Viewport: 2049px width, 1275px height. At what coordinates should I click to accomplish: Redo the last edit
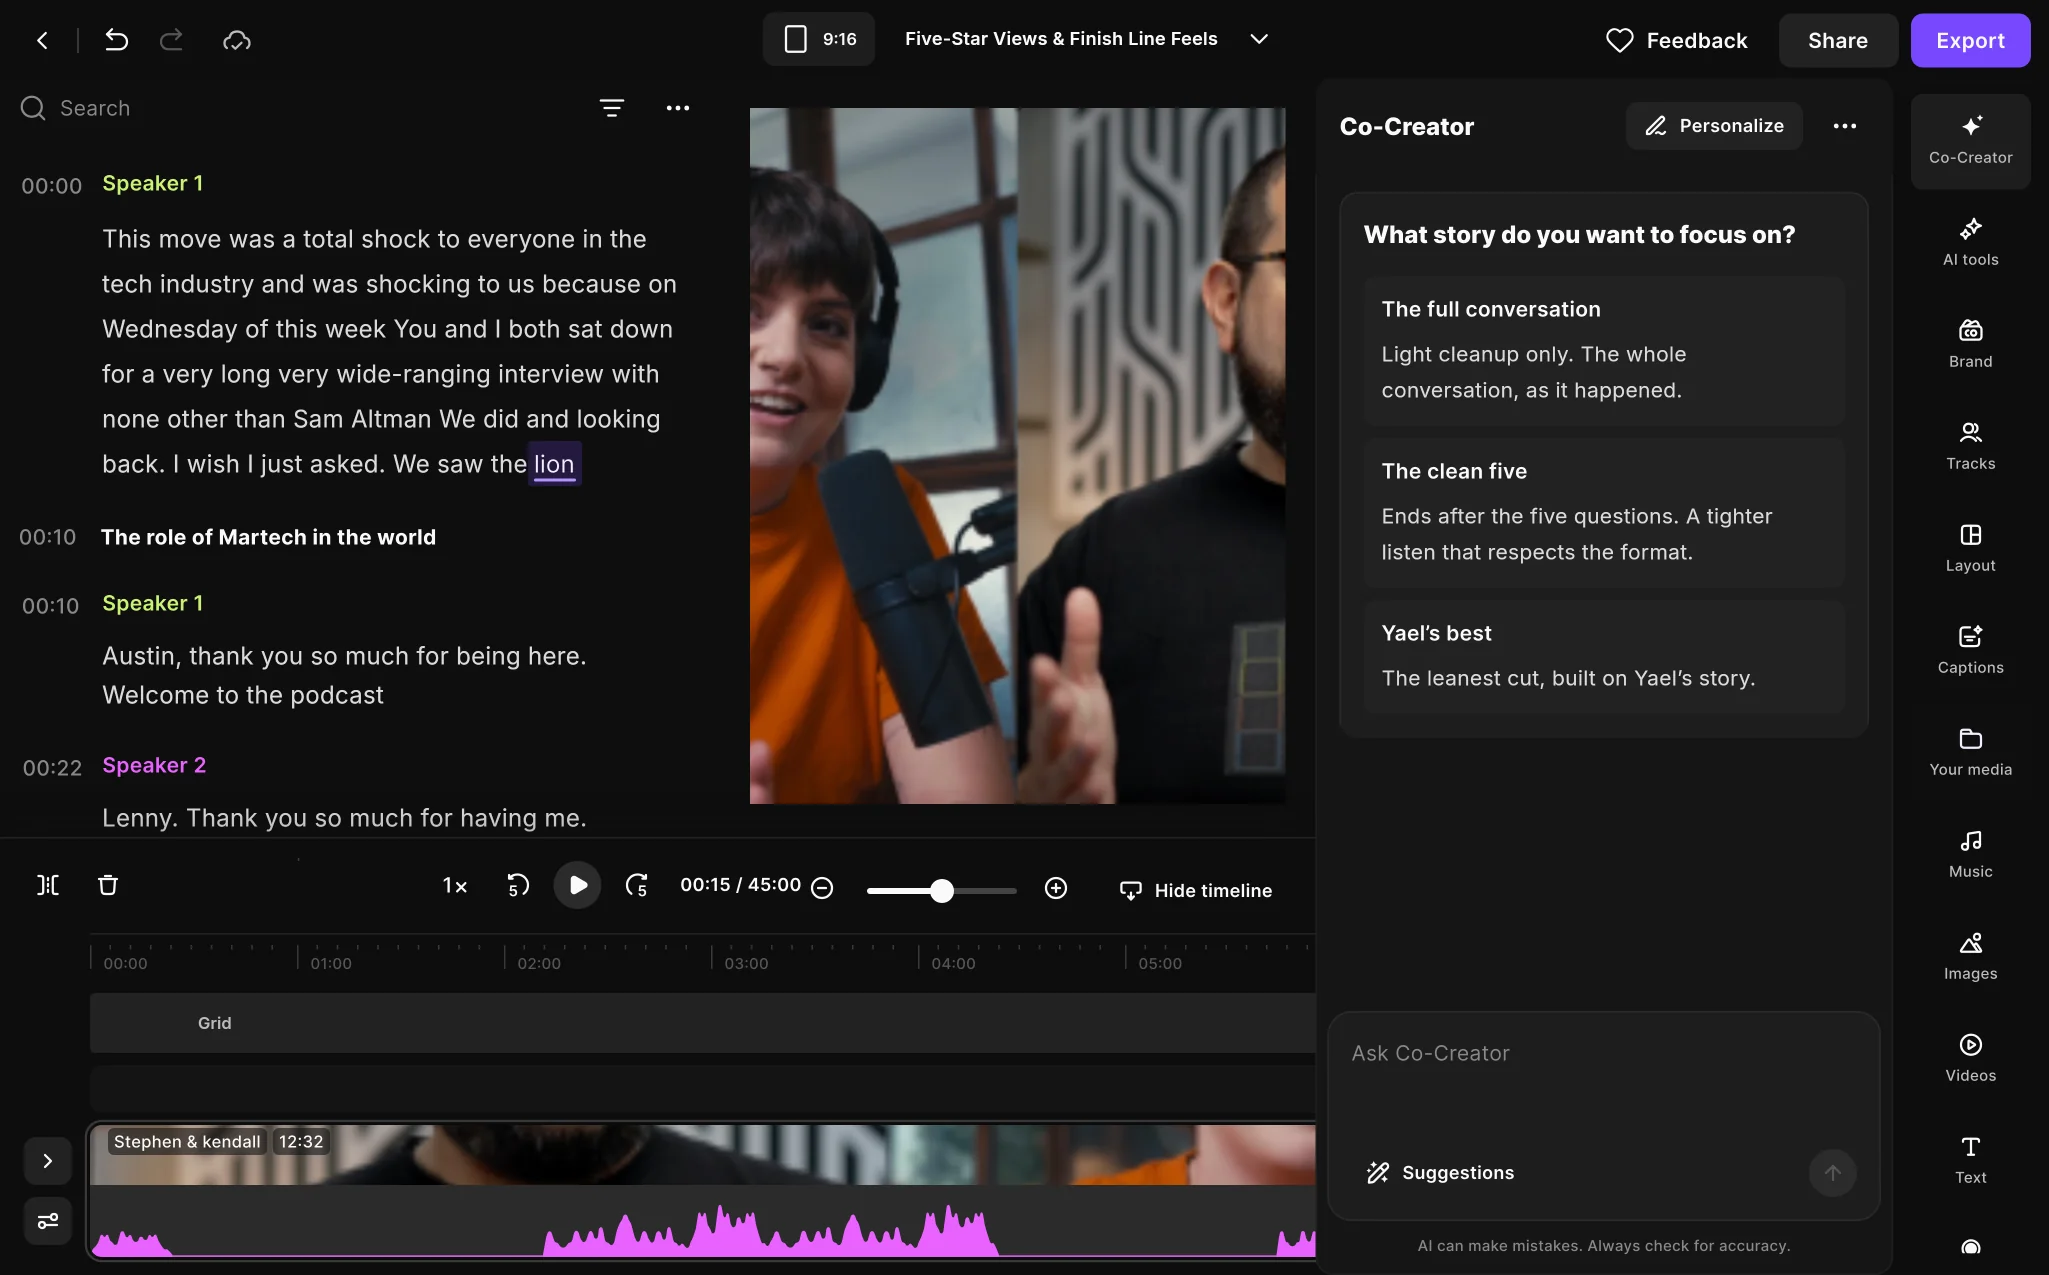tap(172, 40)
